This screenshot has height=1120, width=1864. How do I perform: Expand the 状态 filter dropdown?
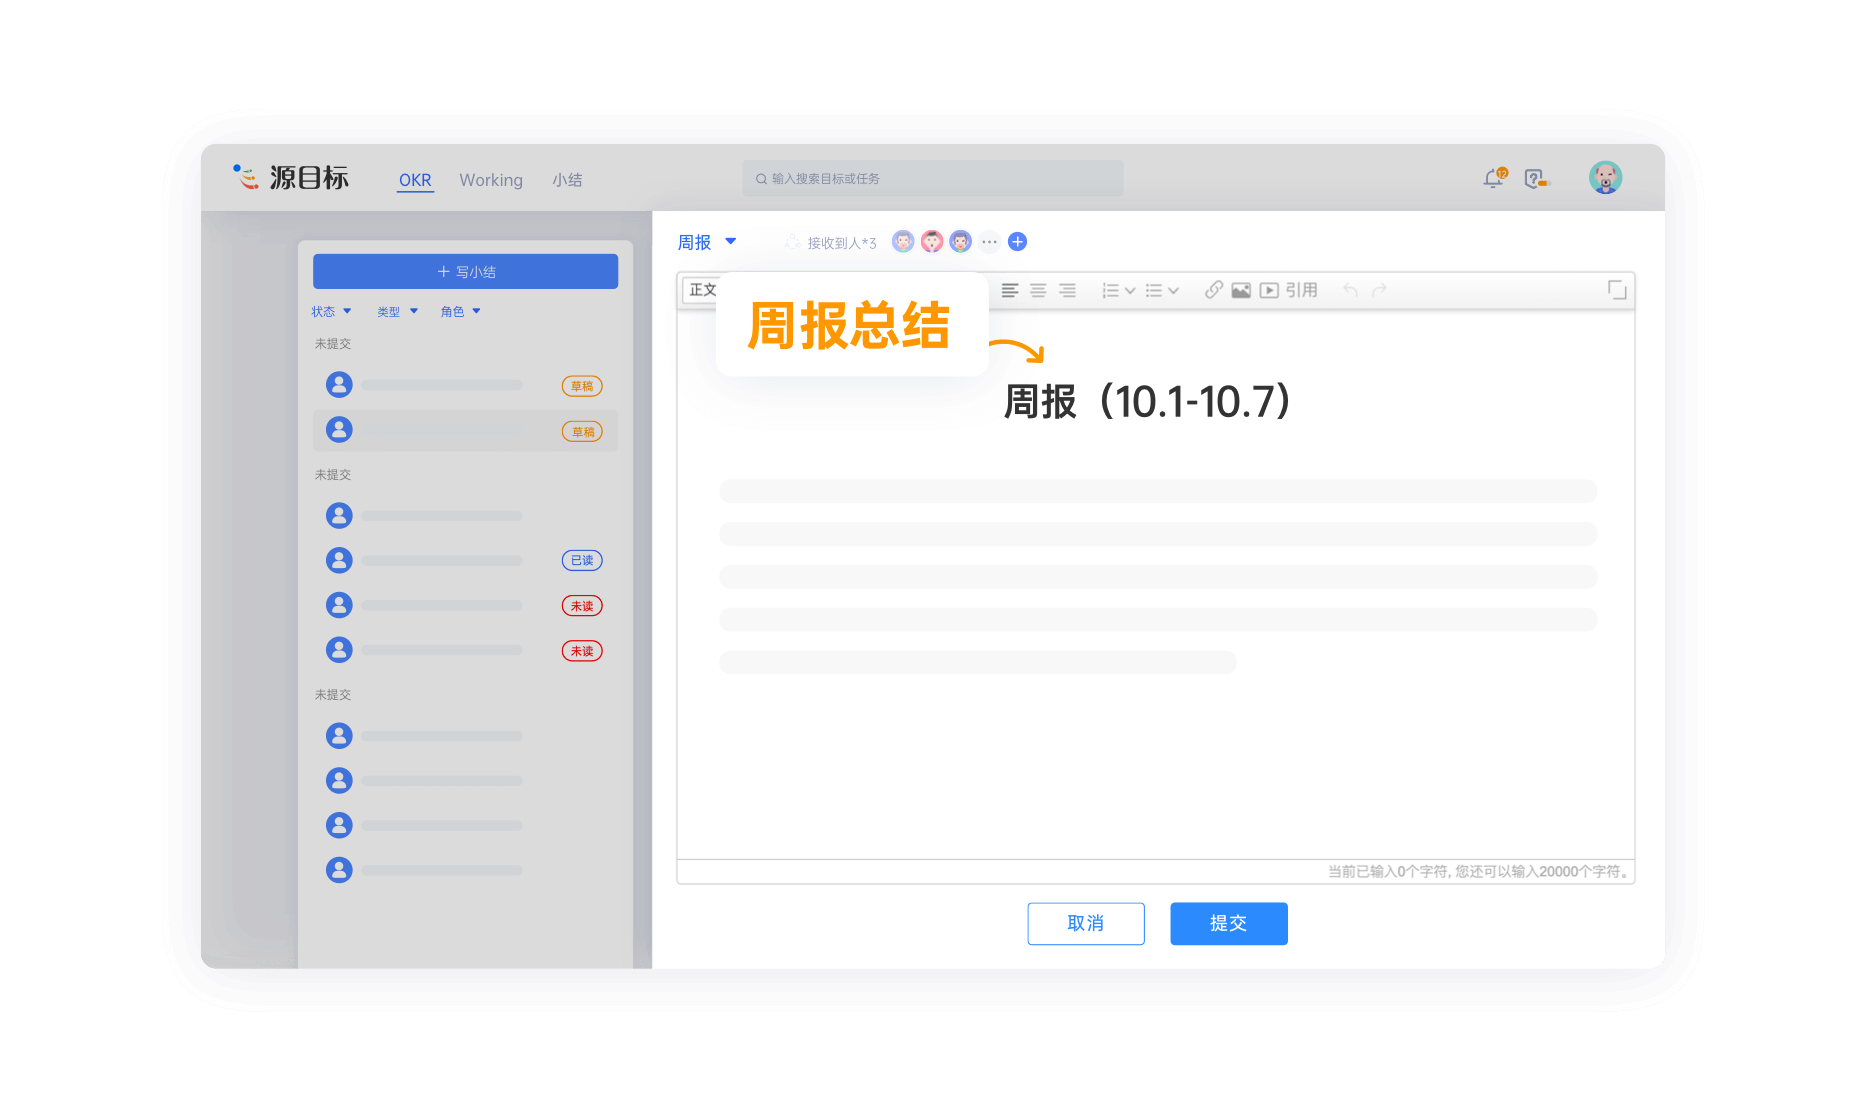331,312
